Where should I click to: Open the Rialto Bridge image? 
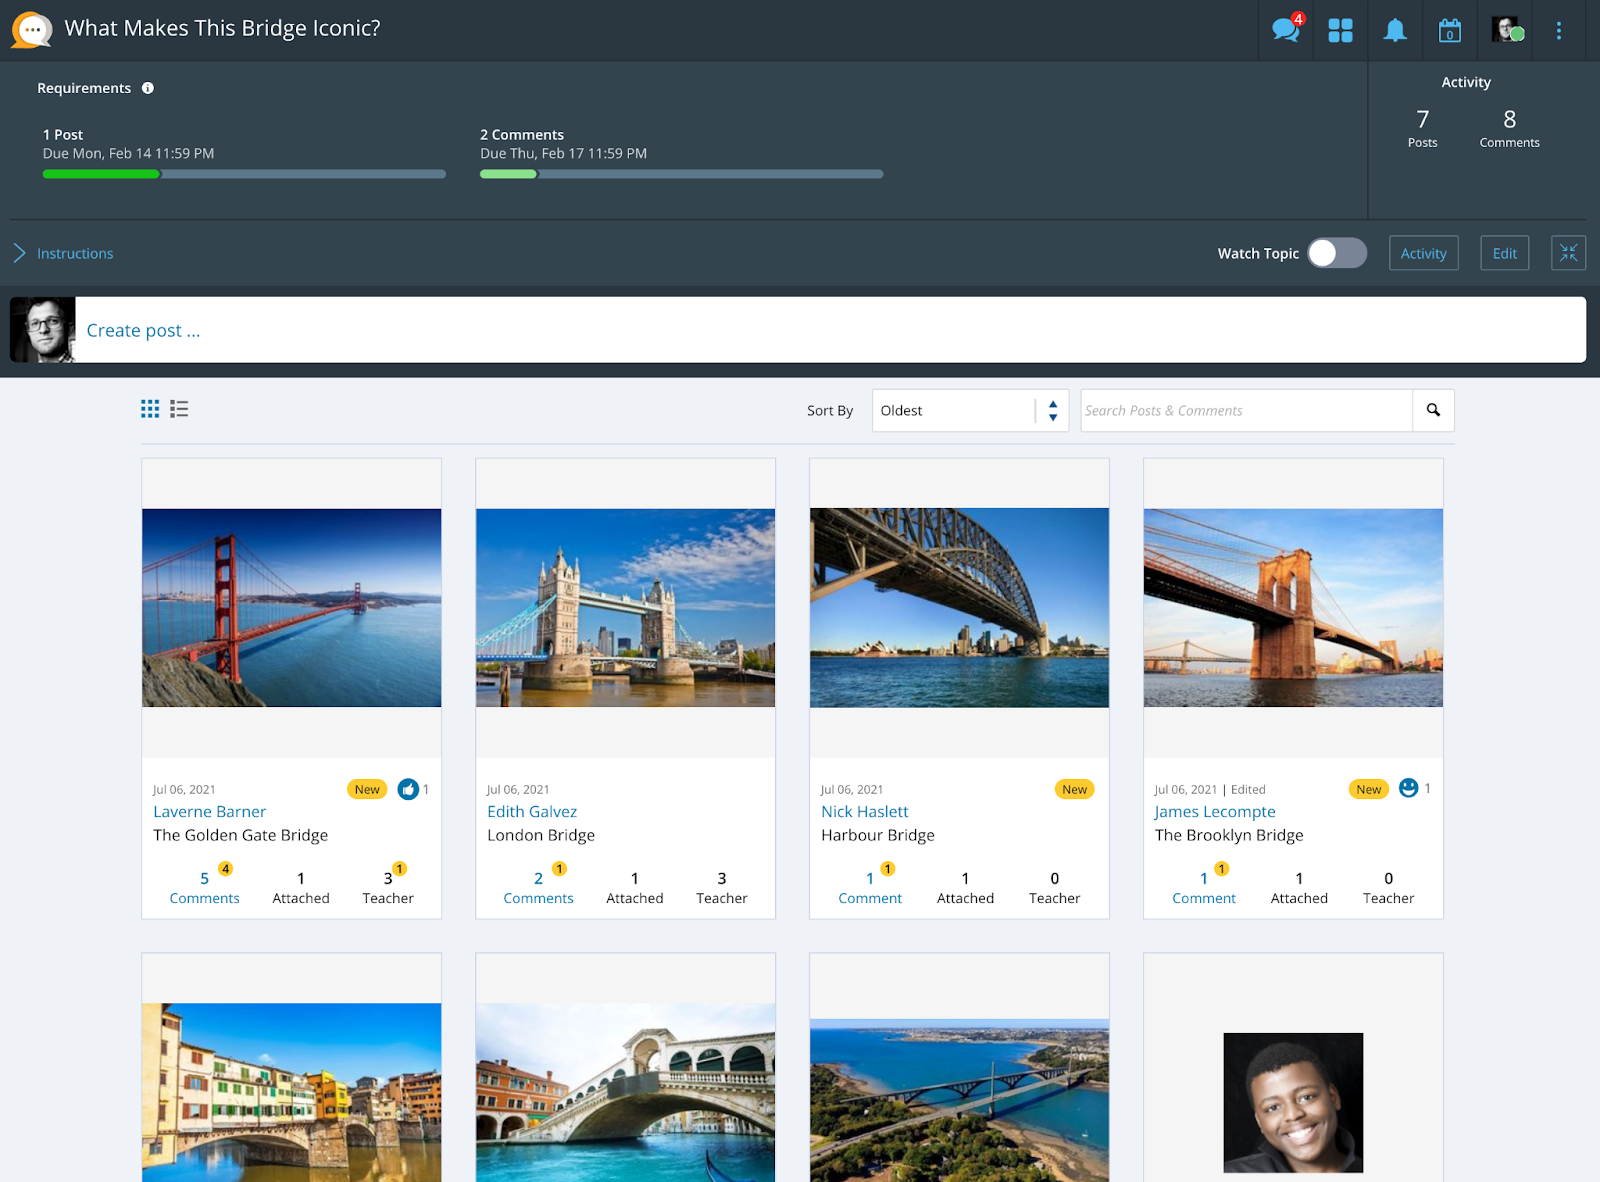click(x=625, y=1092)
